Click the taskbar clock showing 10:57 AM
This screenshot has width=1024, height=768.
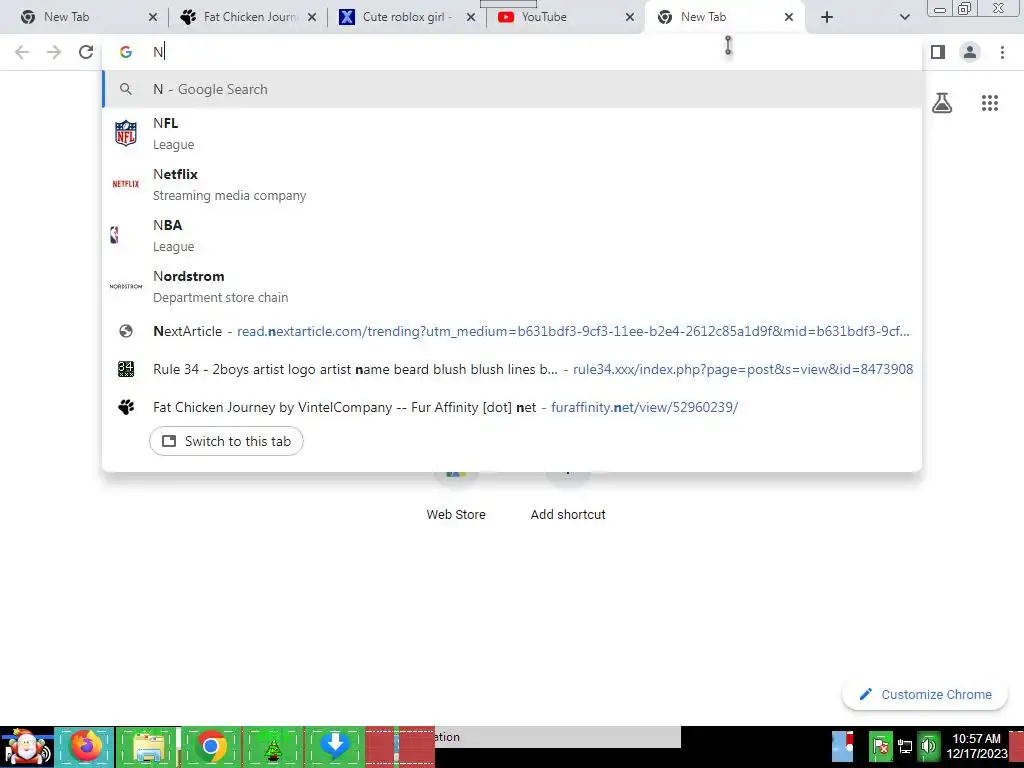click(x=976, y=746)
